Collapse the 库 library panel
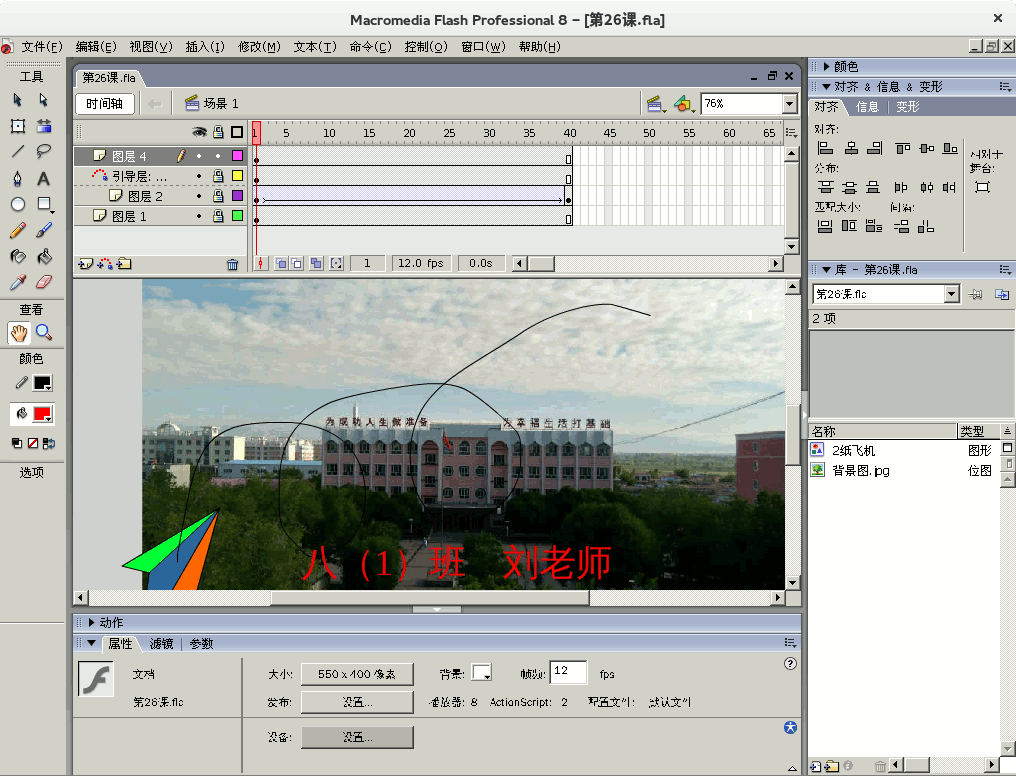Screen dimensions: 1016x777 click(826, 270)
